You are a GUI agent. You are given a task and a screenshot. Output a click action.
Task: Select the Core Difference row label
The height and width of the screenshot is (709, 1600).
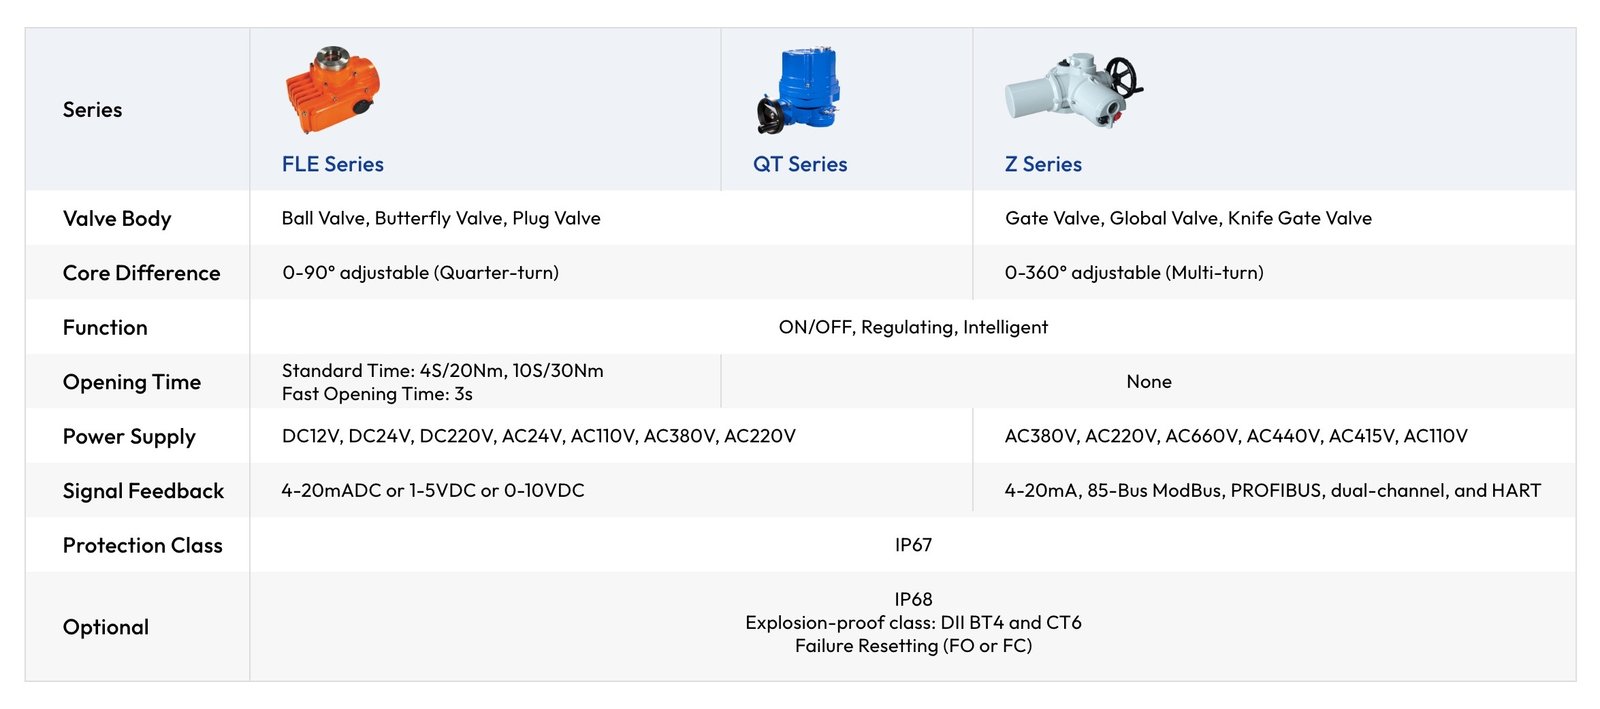tap(141, 273)
